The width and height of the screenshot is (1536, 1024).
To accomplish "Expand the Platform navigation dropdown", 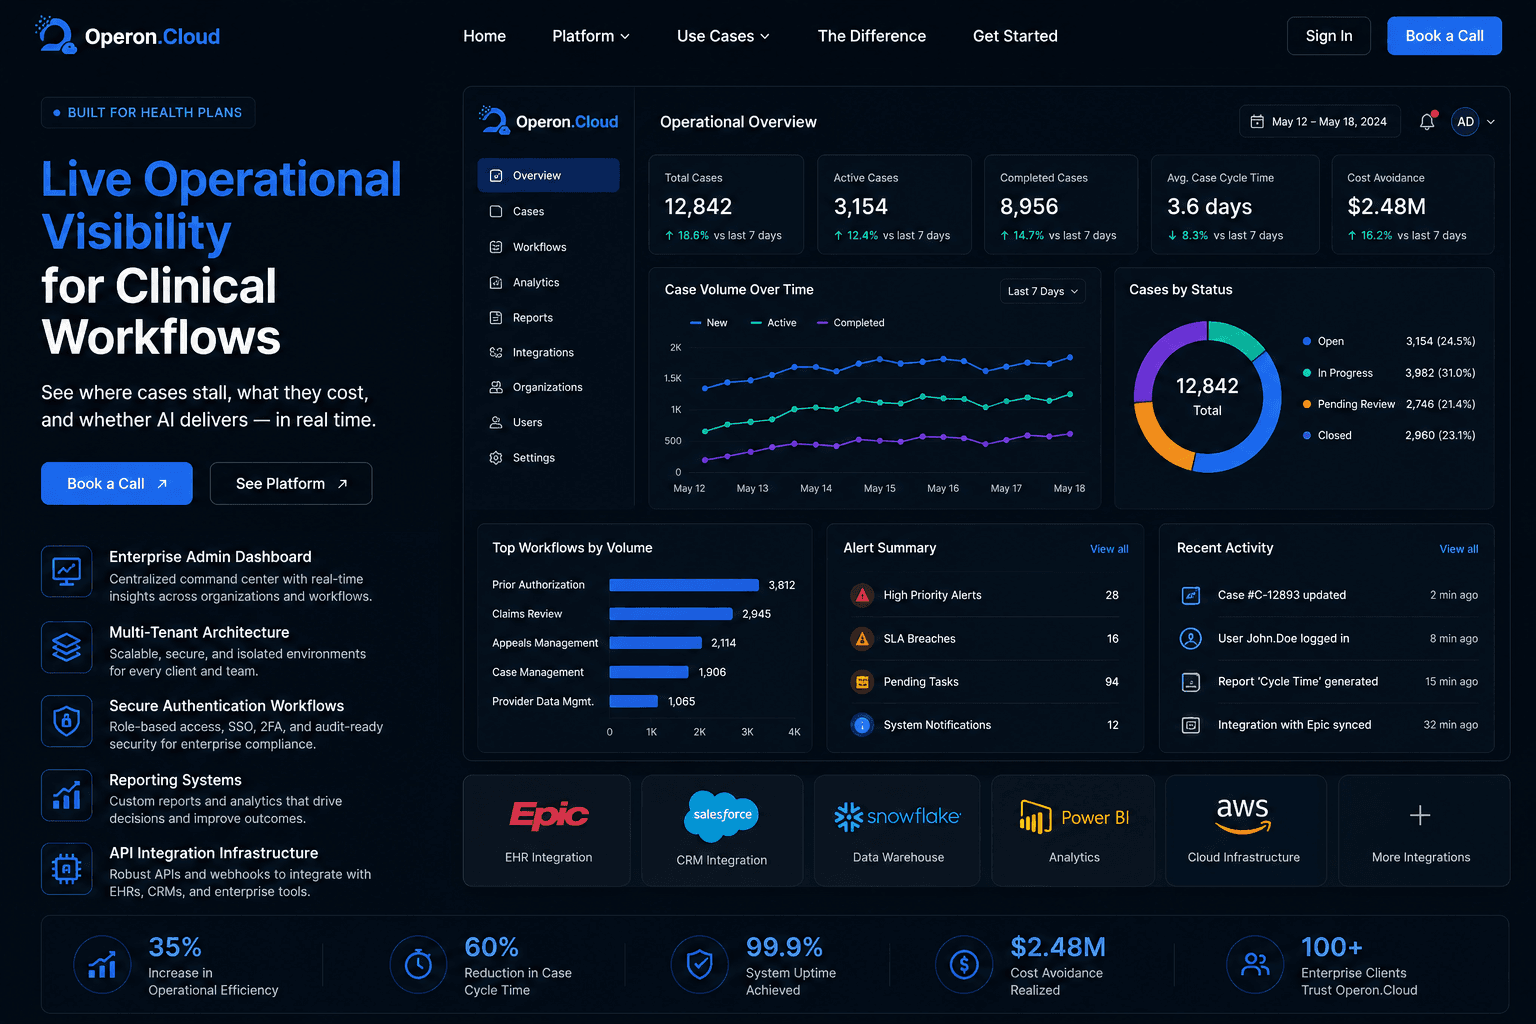I will pyautogui.click(x=591, y=36).
